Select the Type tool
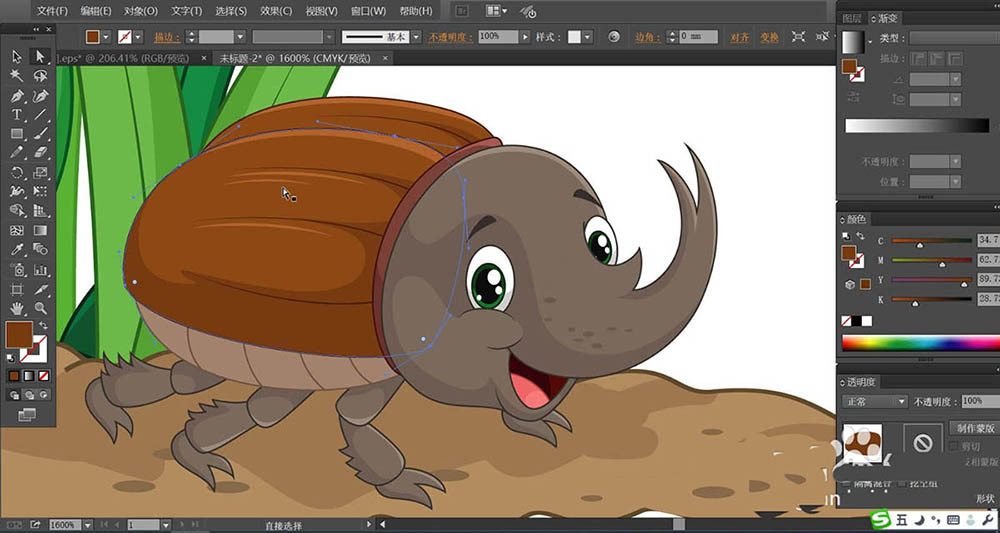This screenshot has width=1000, height=533. pos(17,115)
